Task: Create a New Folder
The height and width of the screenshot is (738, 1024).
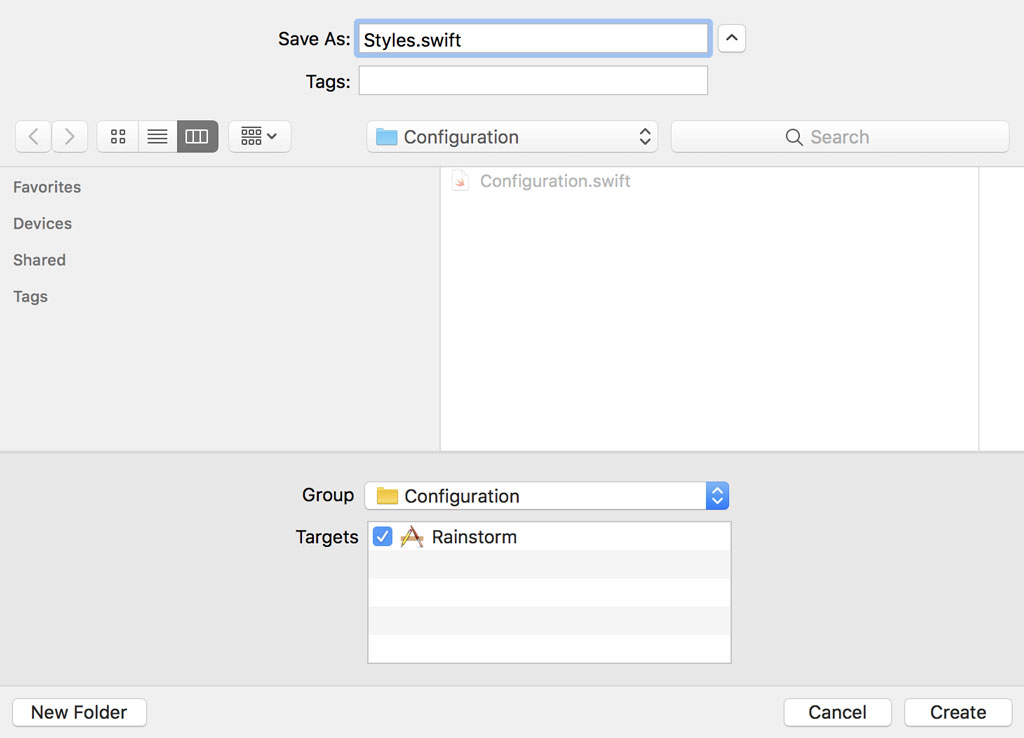Action: 79,712
